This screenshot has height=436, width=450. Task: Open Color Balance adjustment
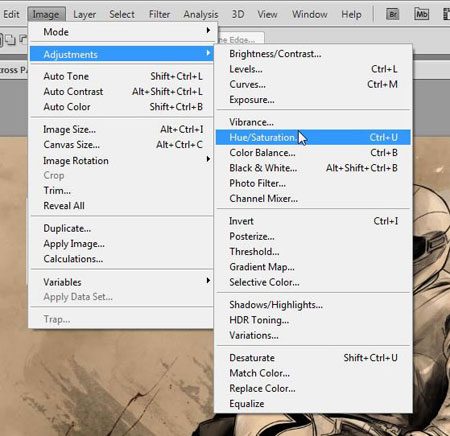tap(313, 153)
